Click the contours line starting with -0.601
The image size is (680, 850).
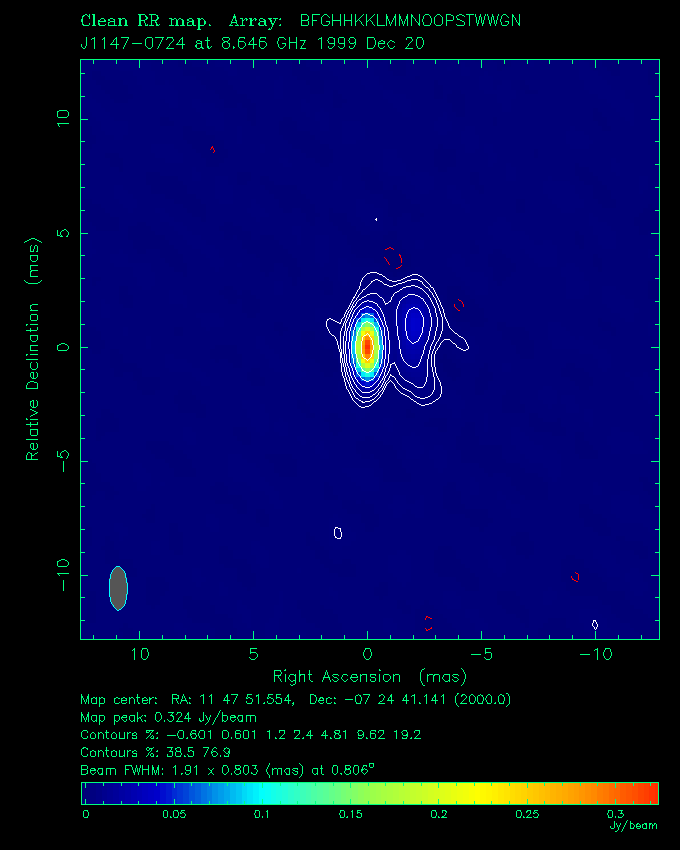(x=251, y=735)
